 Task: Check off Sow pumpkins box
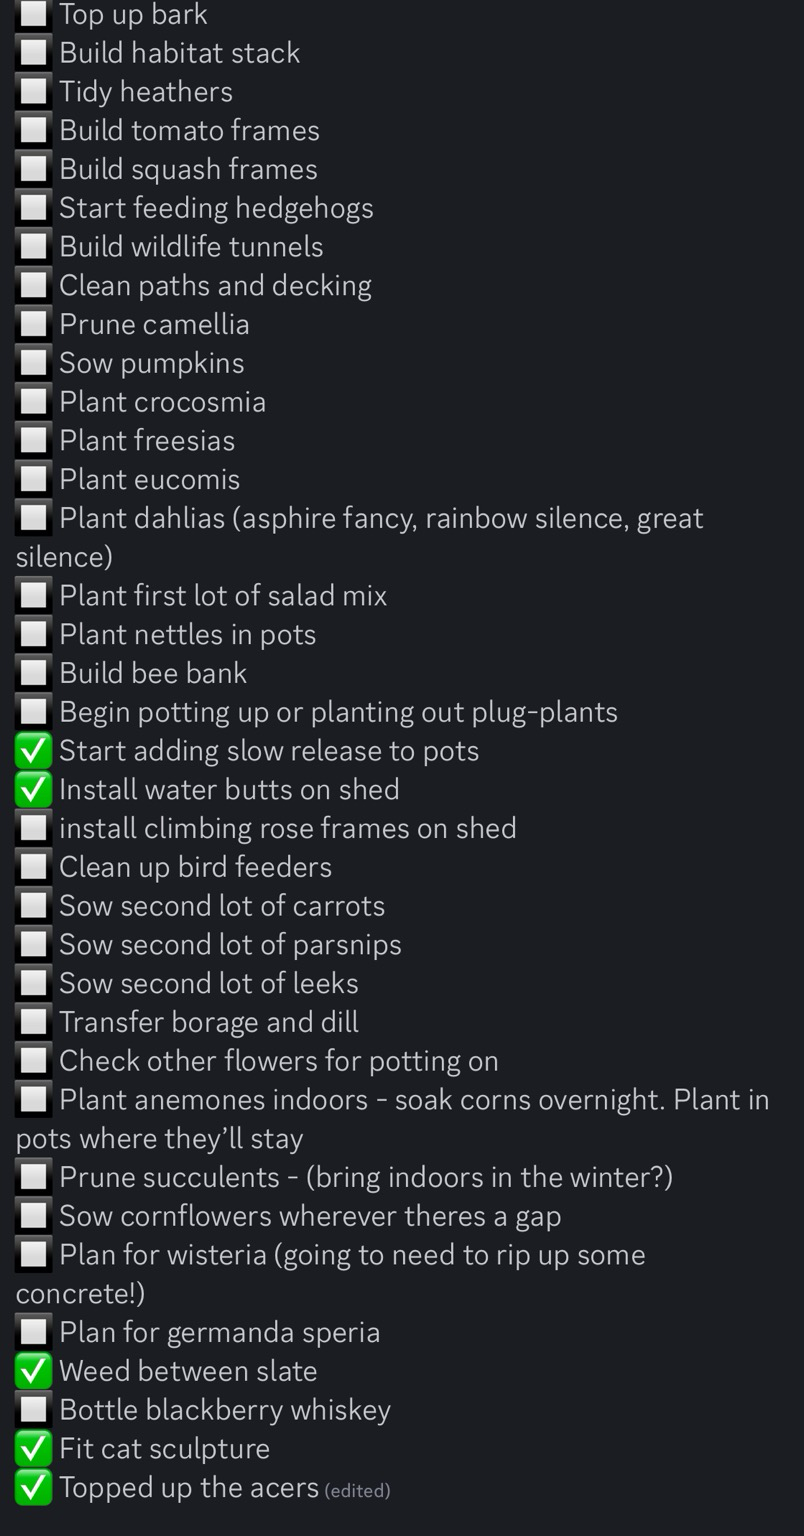34,362
